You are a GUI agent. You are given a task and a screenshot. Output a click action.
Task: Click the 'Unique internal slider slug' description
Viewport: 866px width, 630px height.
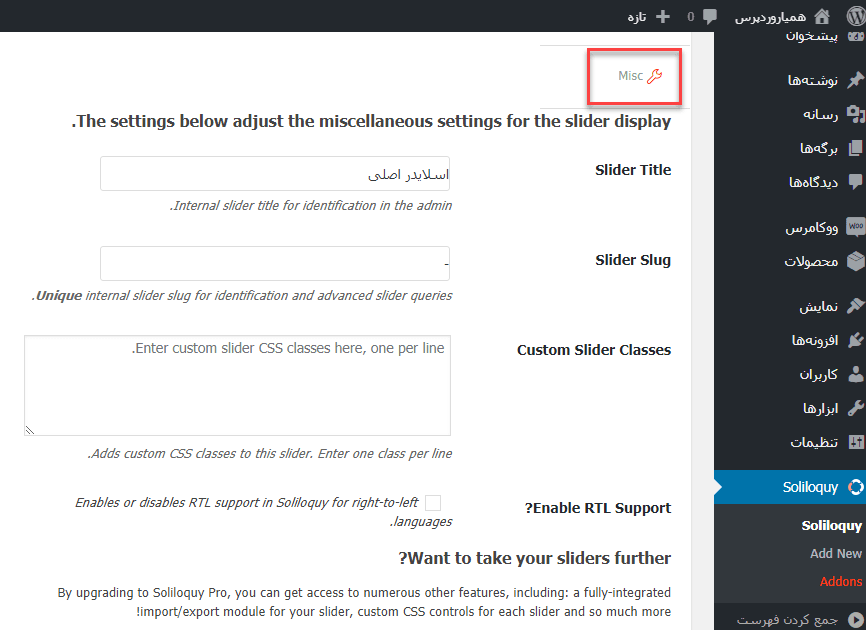click(x=242, y=295)
